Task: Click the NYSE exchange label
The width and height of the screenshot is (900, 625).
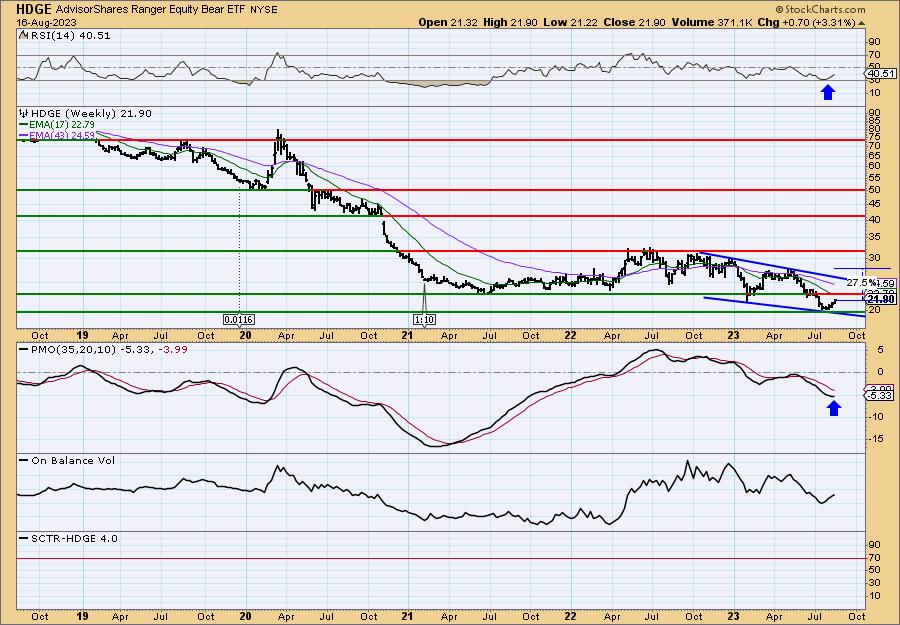Action: point(265,10)
